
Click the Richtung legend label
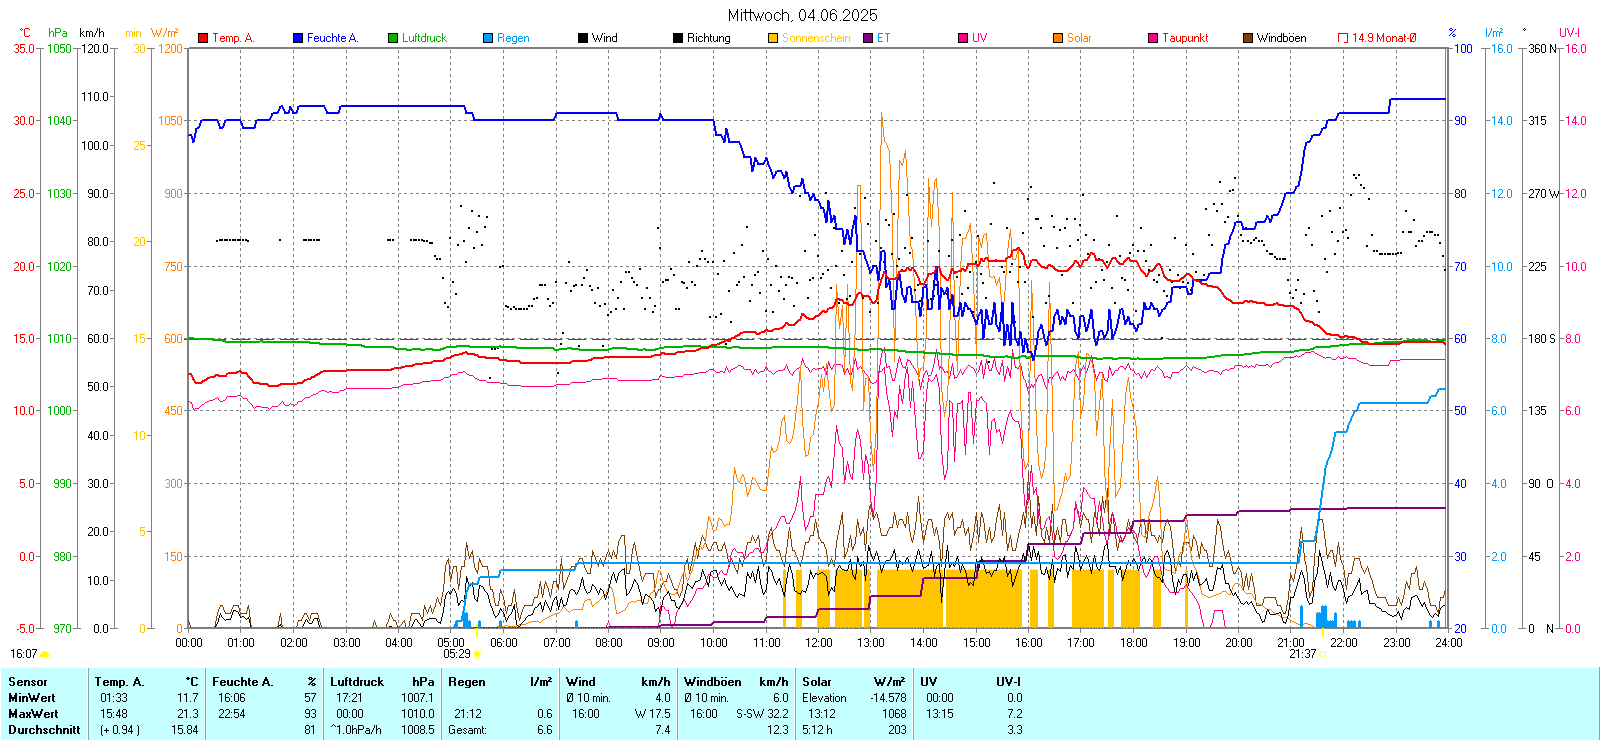click(708, 38)
